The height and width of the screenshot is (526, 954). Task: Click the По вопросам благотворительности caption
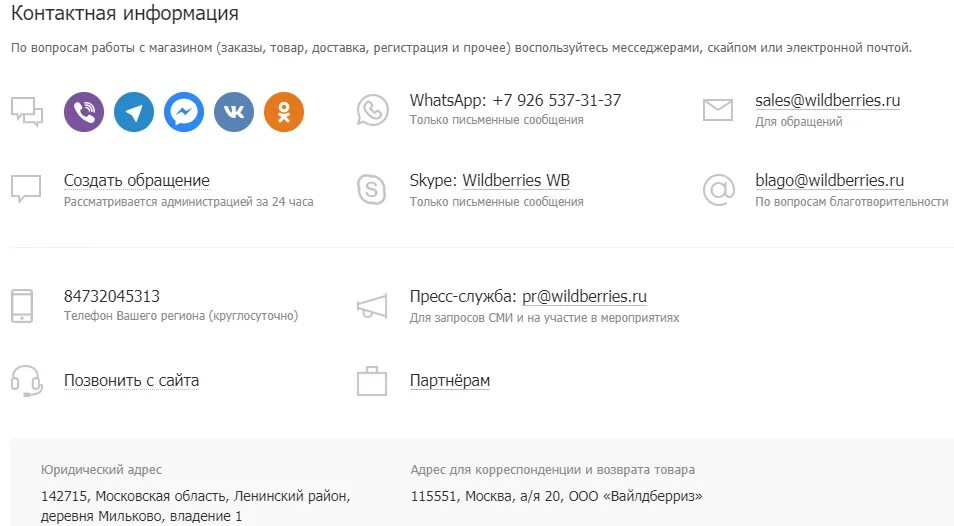pos(852,202)
